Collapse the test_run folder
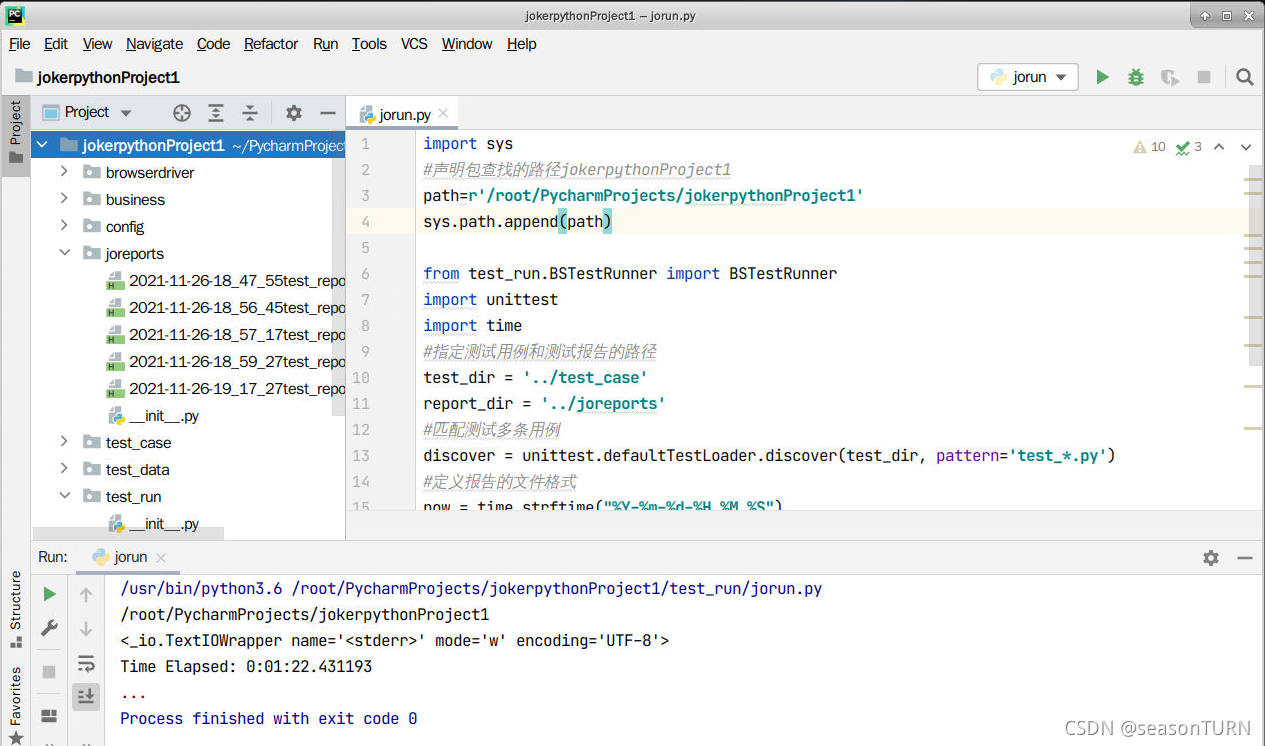Screen dimensions: 1265x746 coord(65,496)
